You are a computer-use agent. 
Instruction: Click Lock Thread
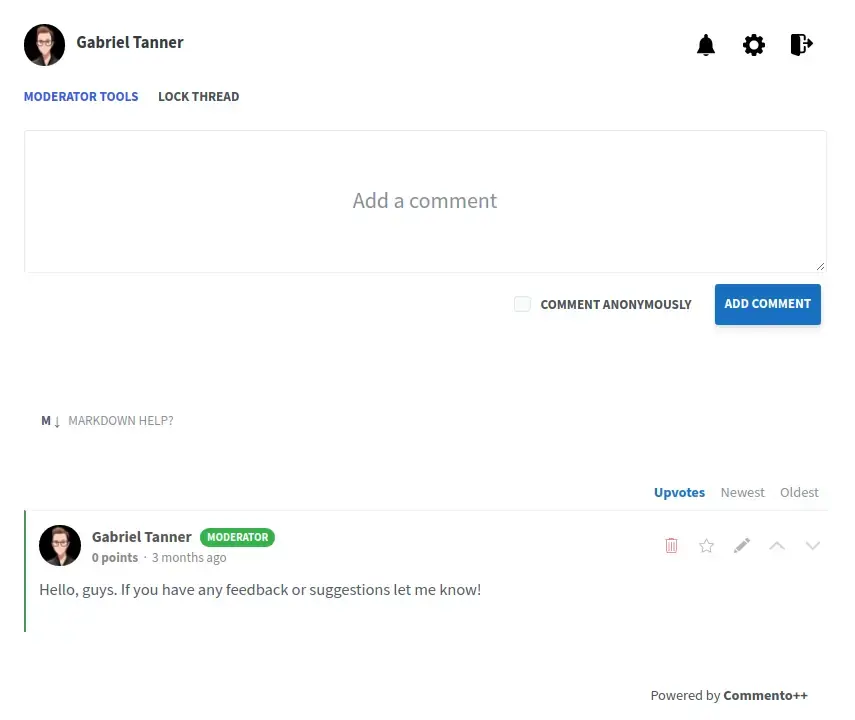[198, 97]
